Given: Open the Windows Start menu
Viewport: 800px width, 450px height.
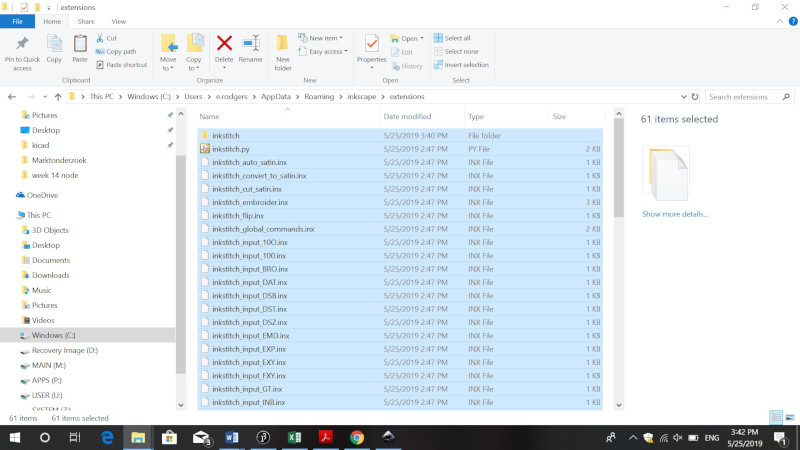Looking at the screenshot, I should pos(14,437).
